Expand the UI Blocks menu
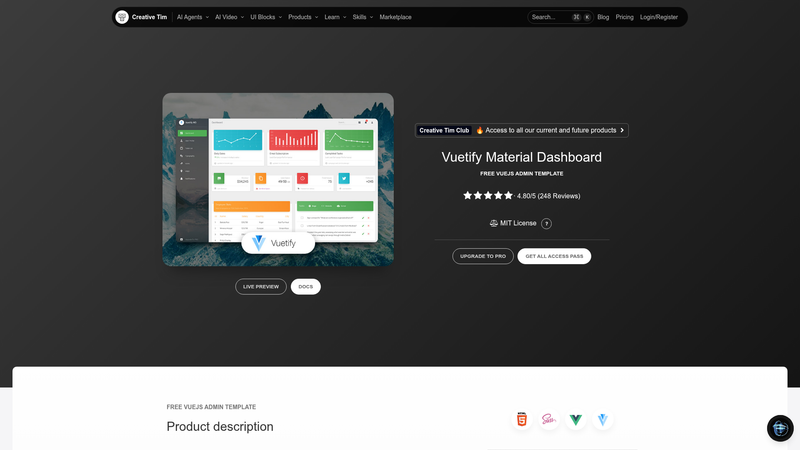 [x=266, y=17]
